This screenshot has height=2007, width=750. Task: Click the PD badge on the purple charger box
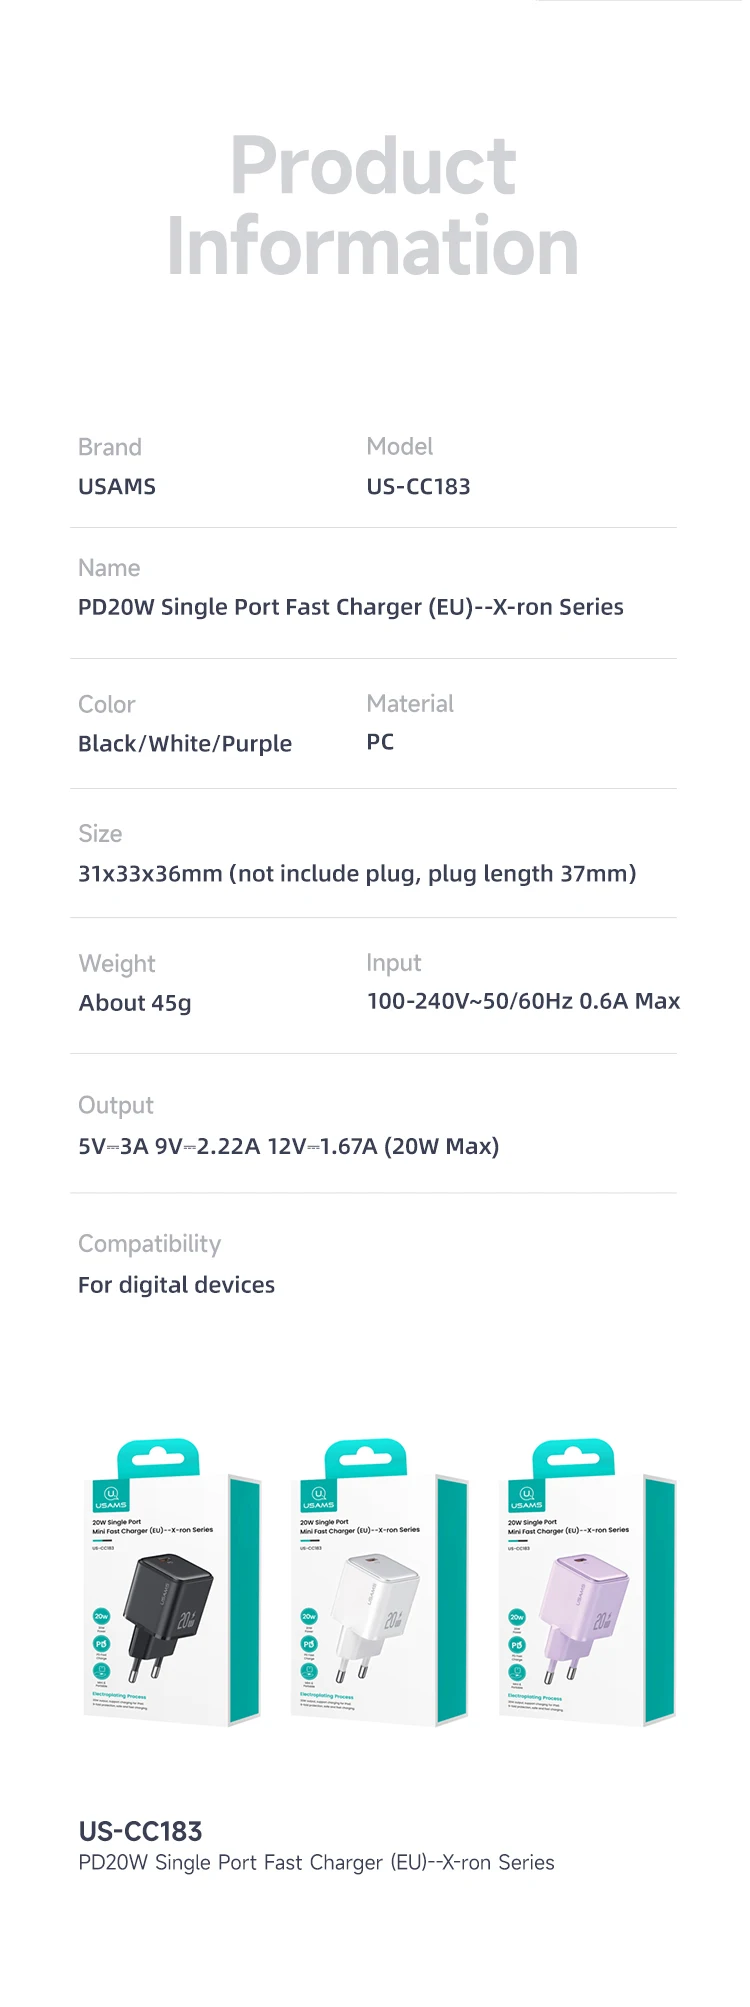(x=517, y=1644)
